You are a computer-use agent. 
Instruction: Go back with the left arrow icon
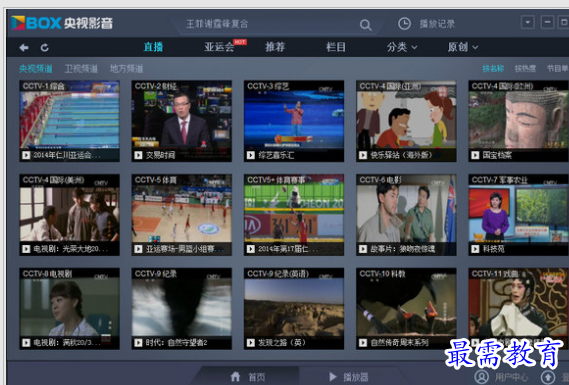click(24, 48)
